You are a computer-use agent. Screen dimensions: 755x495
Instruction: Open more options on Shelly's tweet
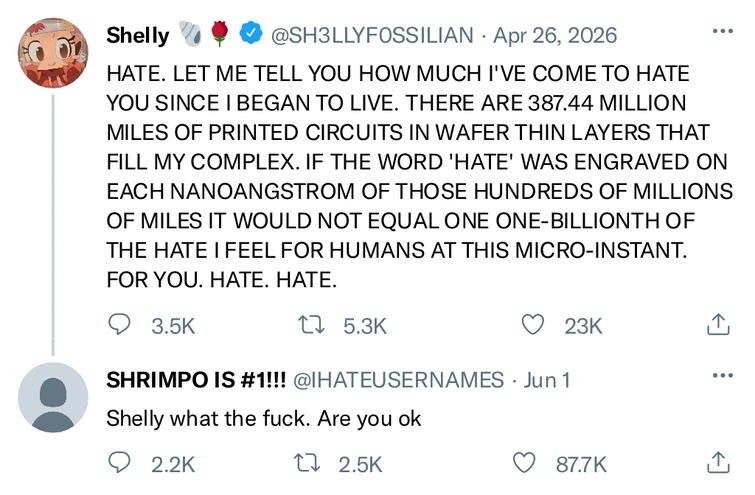coord(721,31)
